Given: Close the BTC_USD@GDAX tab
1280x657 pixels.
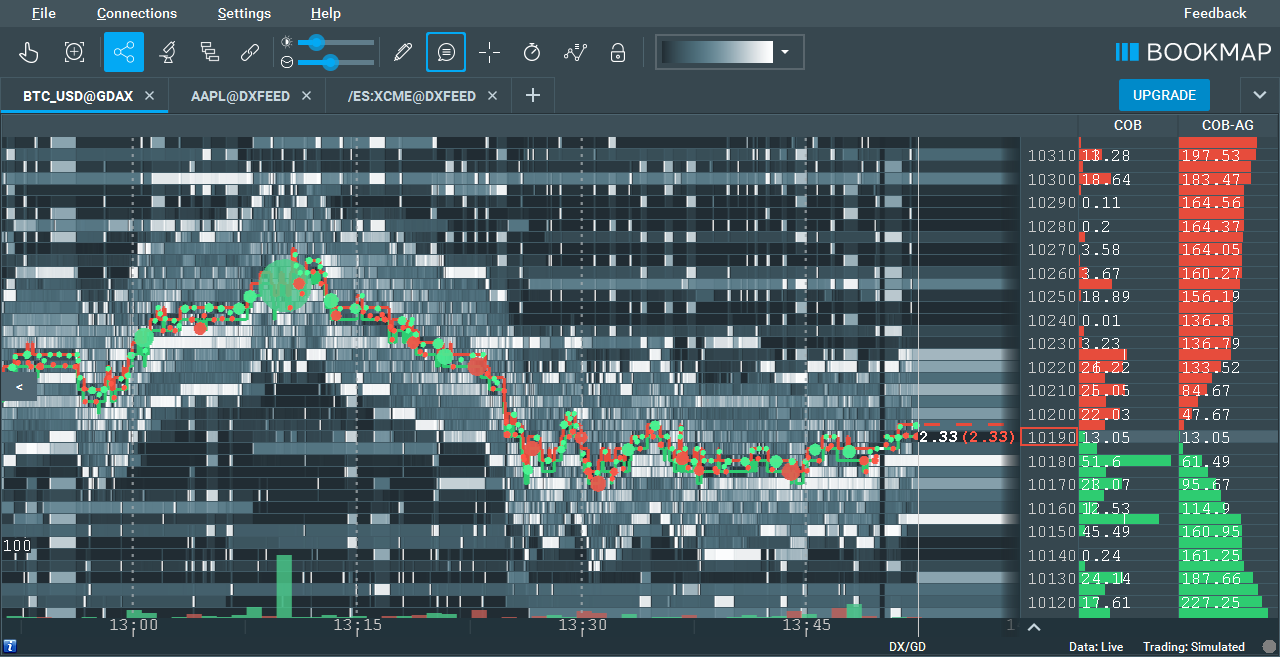Looking at the screenshot, I should point(150,96).
